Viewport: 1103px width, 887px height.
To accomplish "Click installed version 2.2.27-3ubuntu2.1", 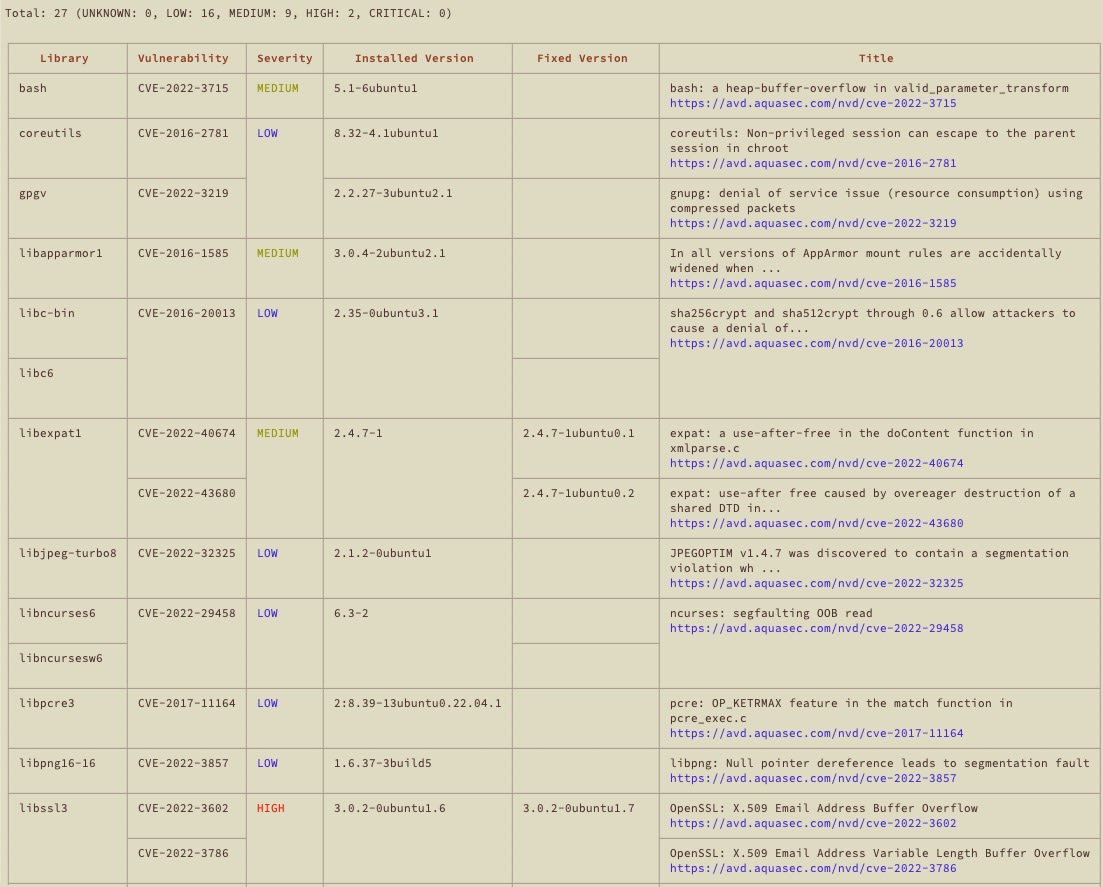I will pos(393,193).
